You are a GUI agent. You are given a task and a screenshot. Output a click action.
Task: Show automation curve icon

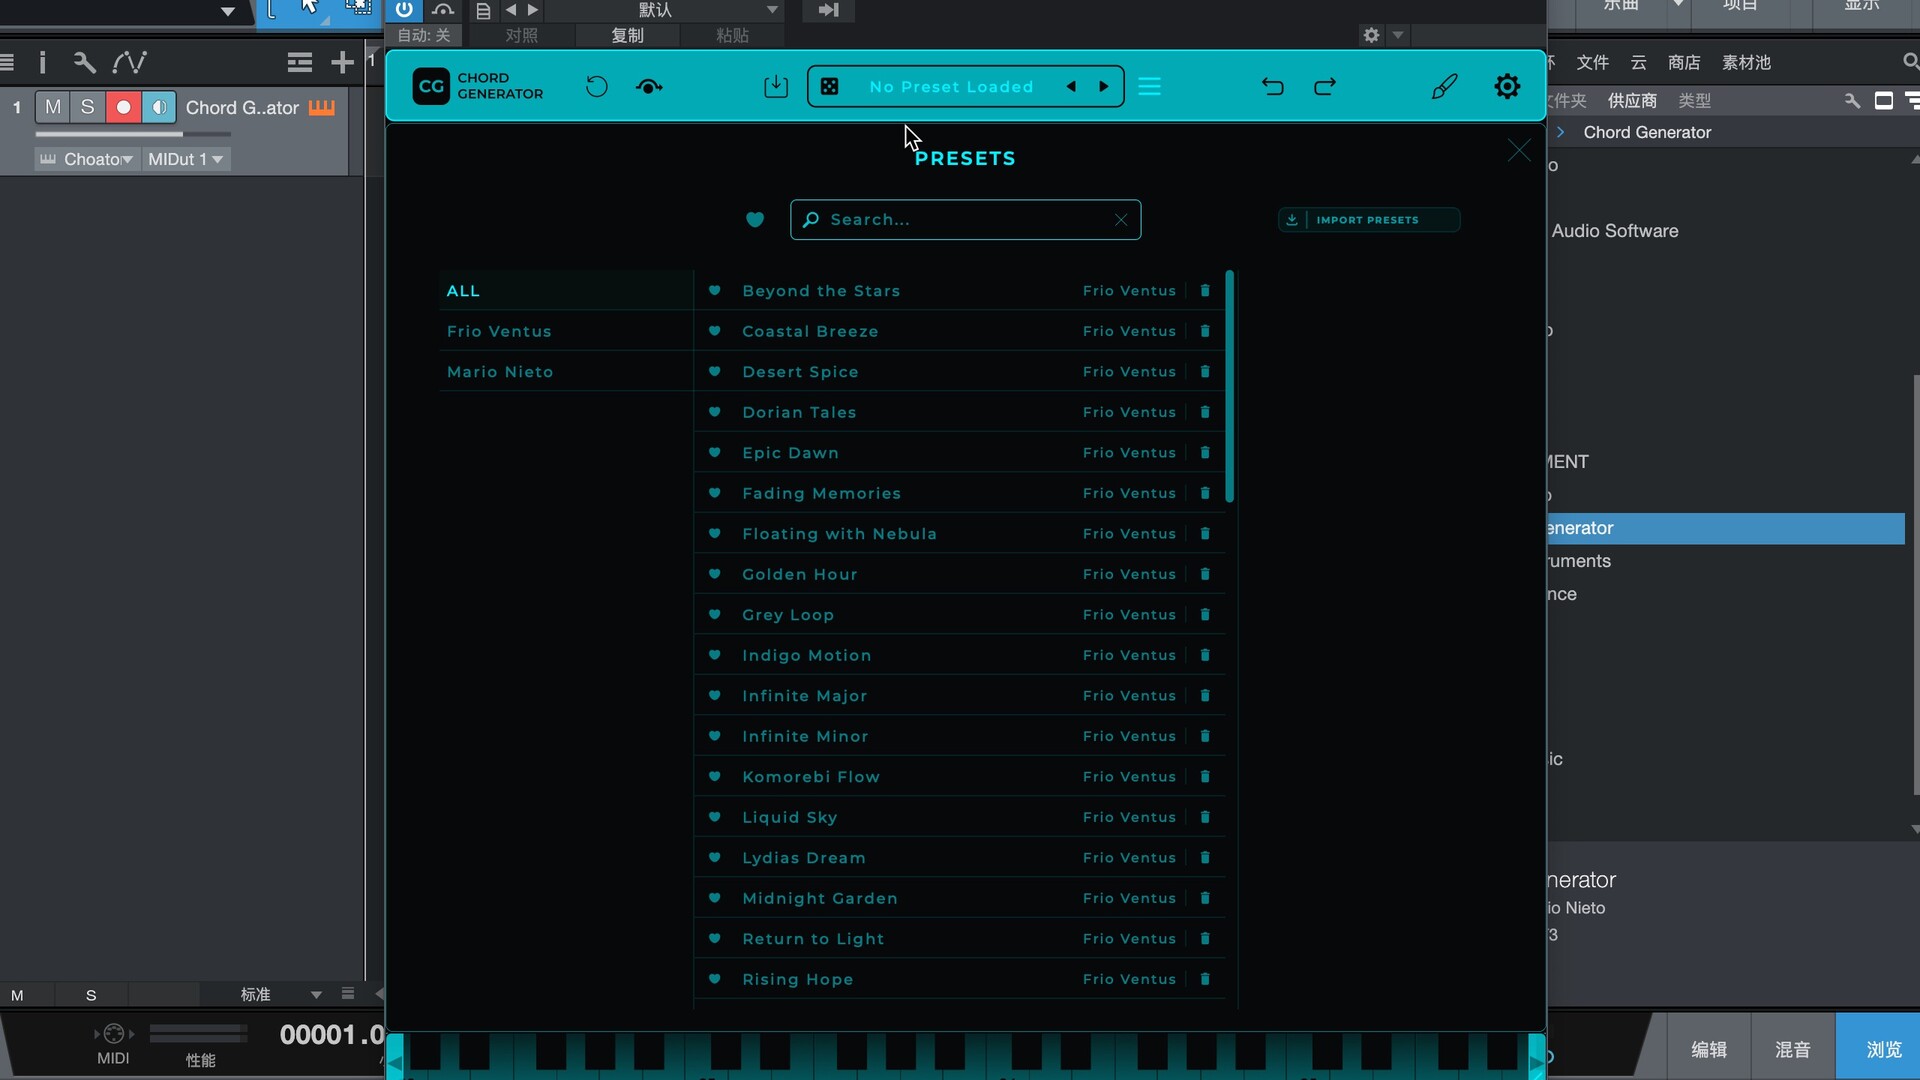129,62
